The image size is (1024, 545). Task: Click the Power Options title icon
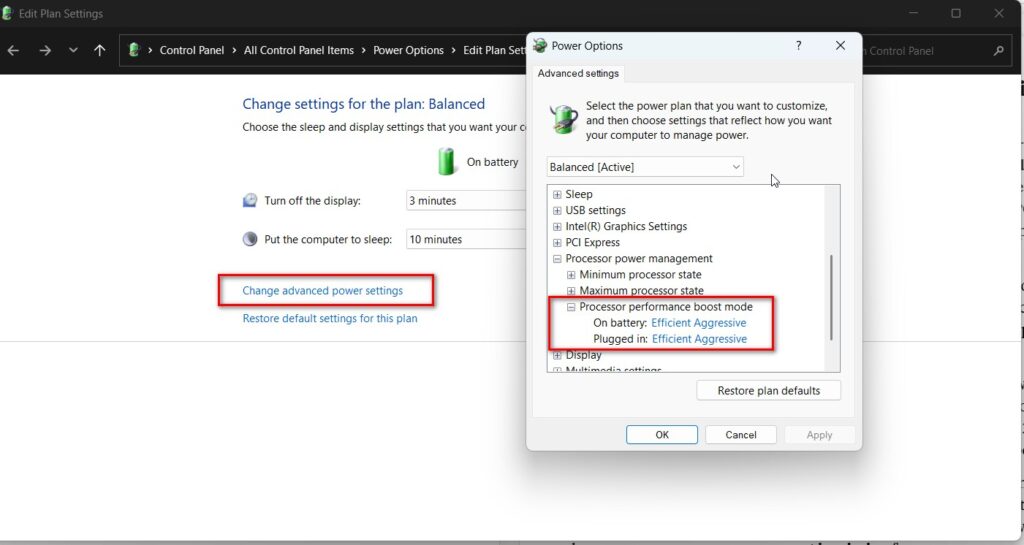click(540, 46)
